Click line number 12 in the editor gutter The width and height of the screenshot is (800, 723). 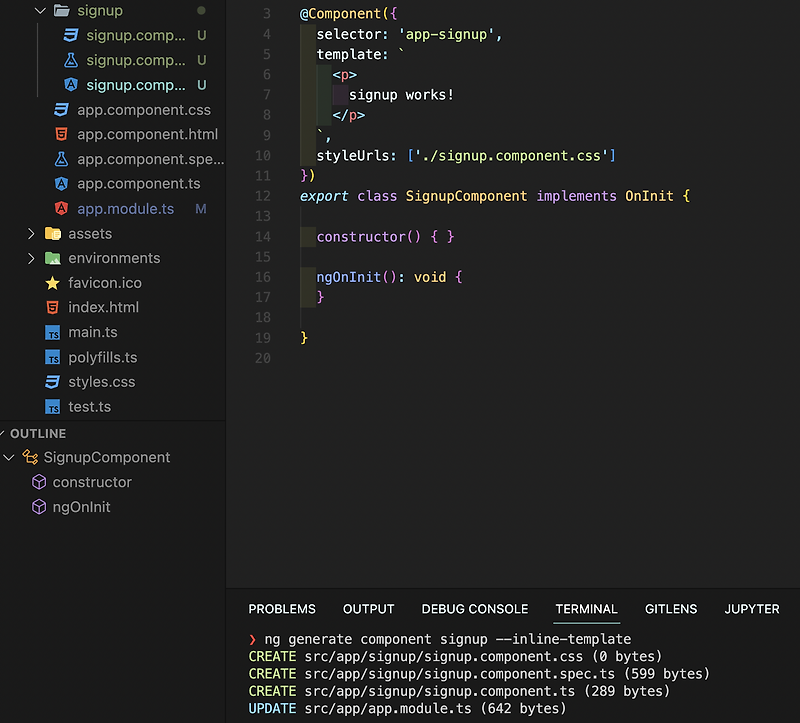[x=263, y=196]
